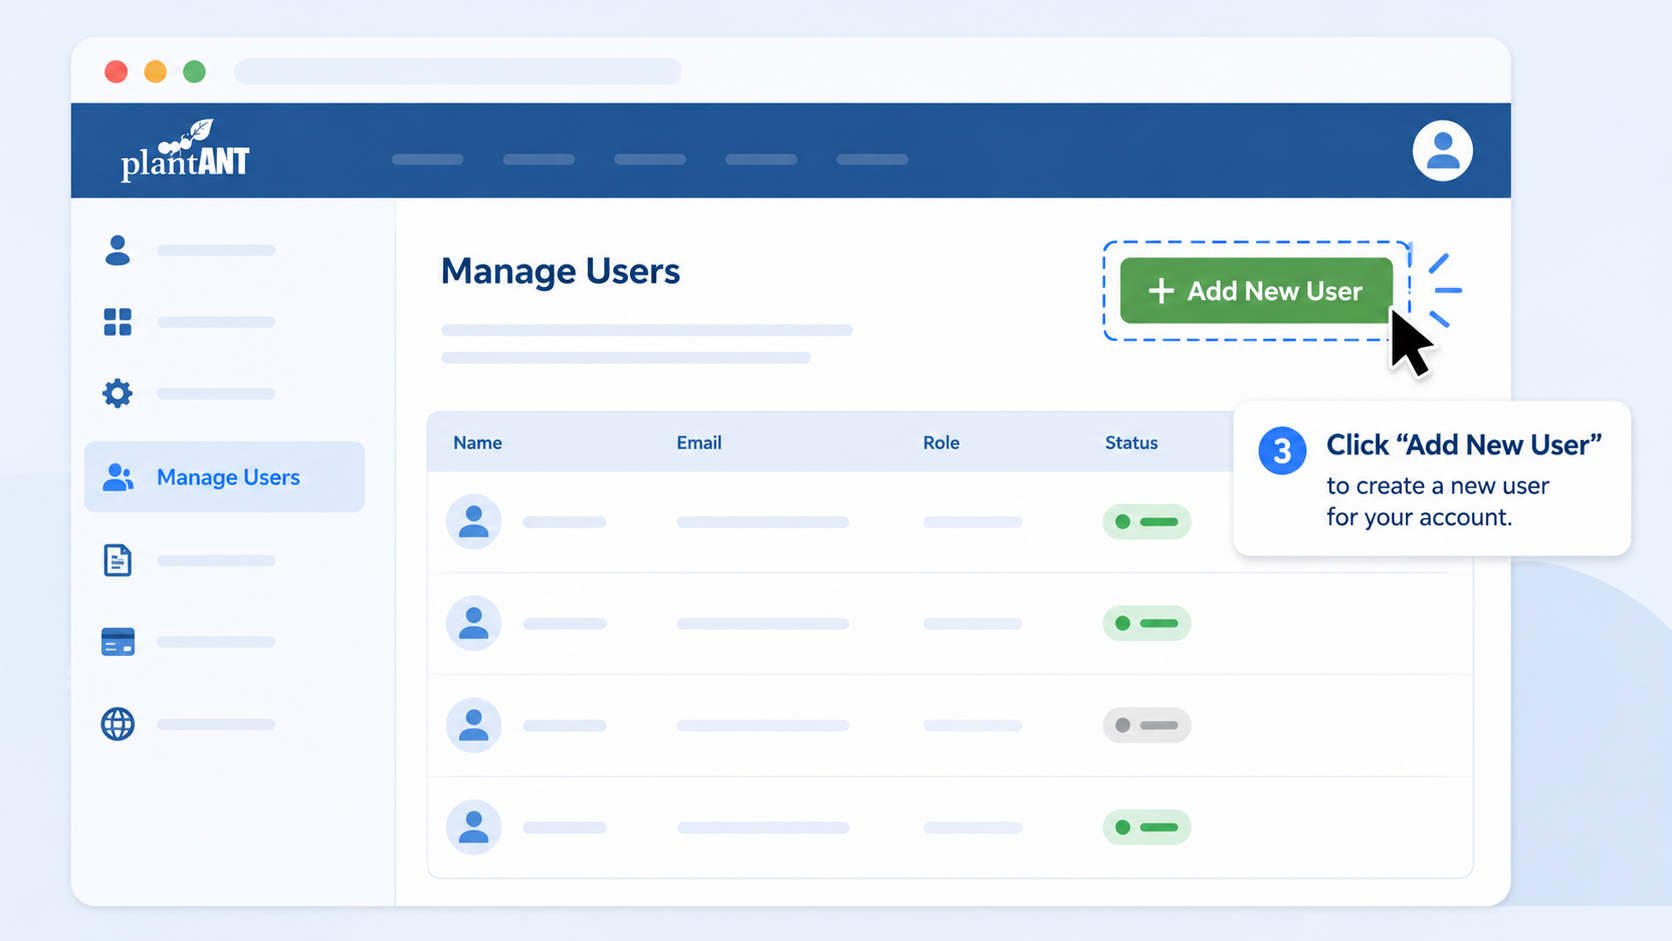Click the green maximize window dot
The image size is (1672, 941).
[x=194, y=72]
